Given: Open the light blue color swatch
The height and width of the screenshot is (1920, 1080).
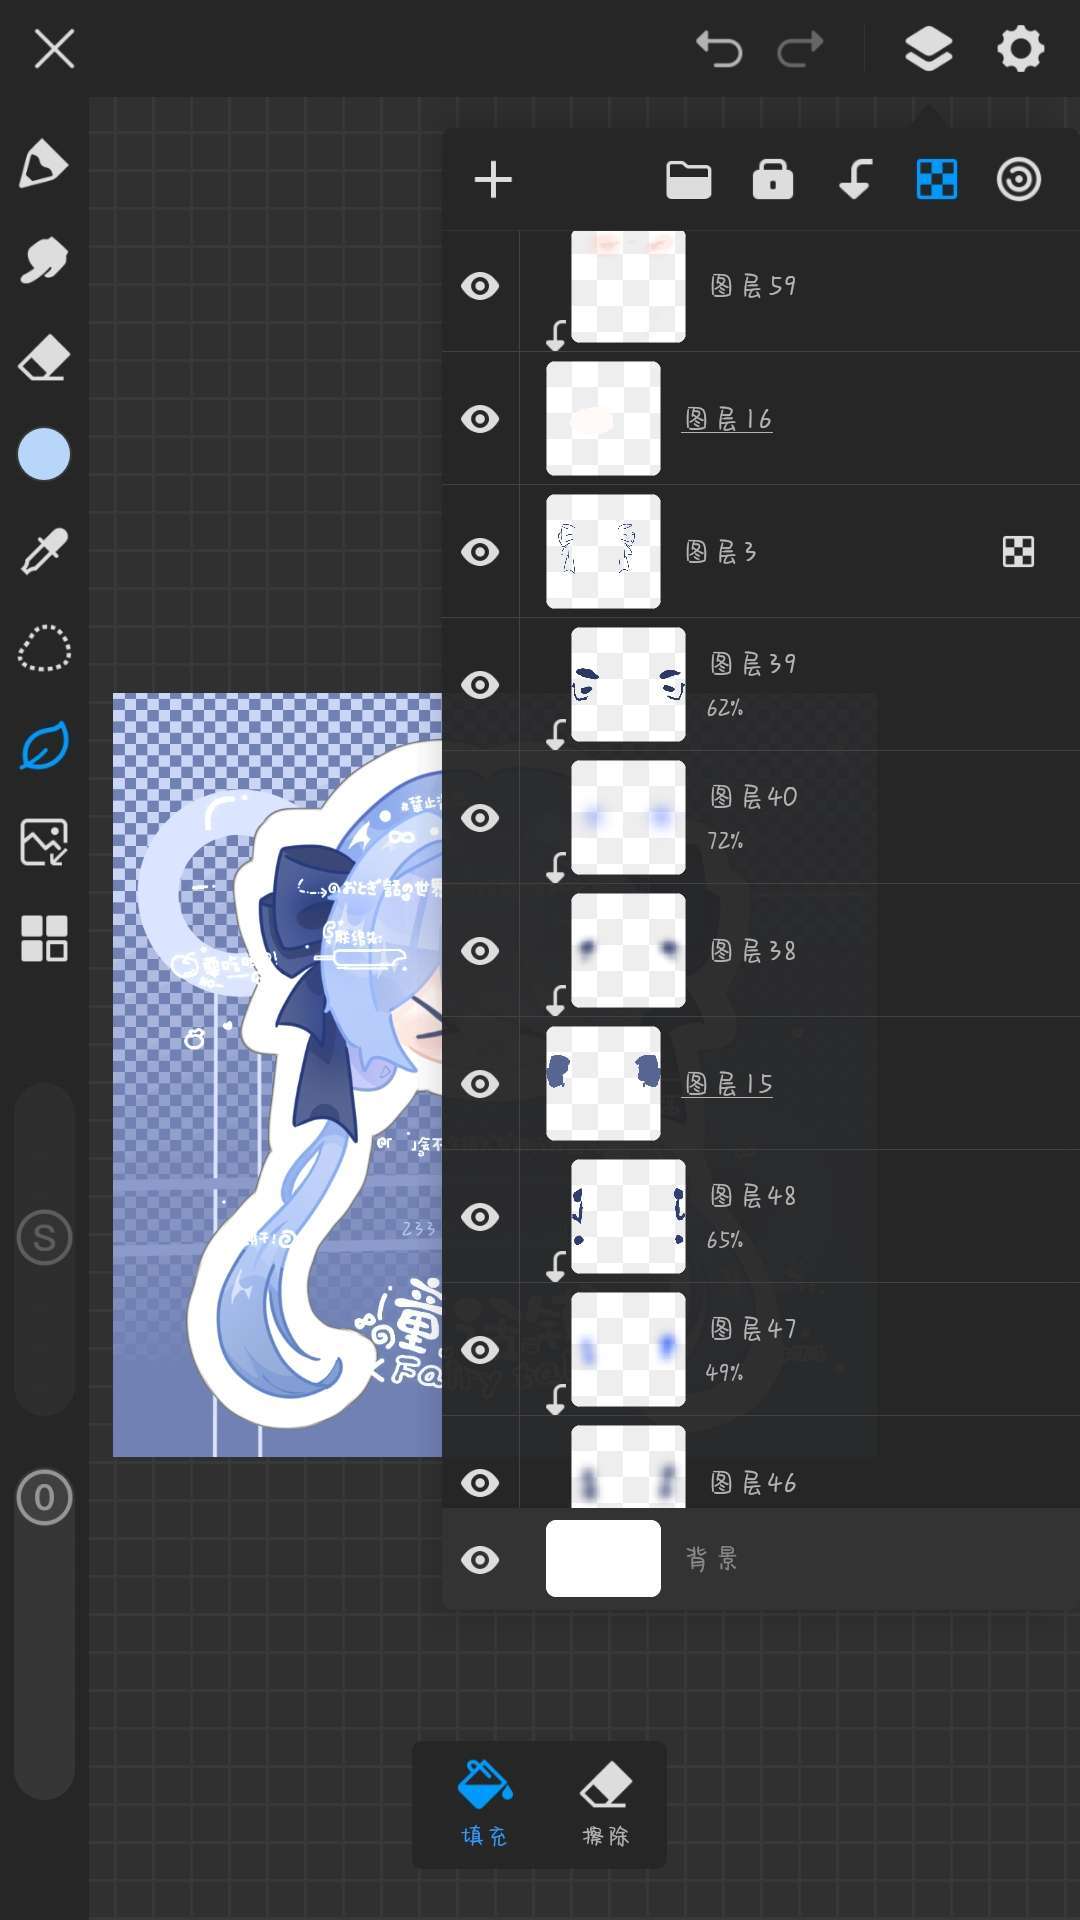Looking at the screenshot, I should click(x=44, y=454).
